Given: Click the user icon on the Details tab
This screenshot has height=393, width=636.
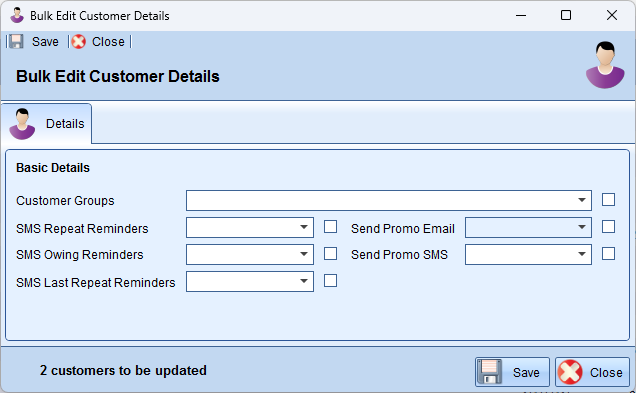Looking at the screenshot, I should click(22, 124).
